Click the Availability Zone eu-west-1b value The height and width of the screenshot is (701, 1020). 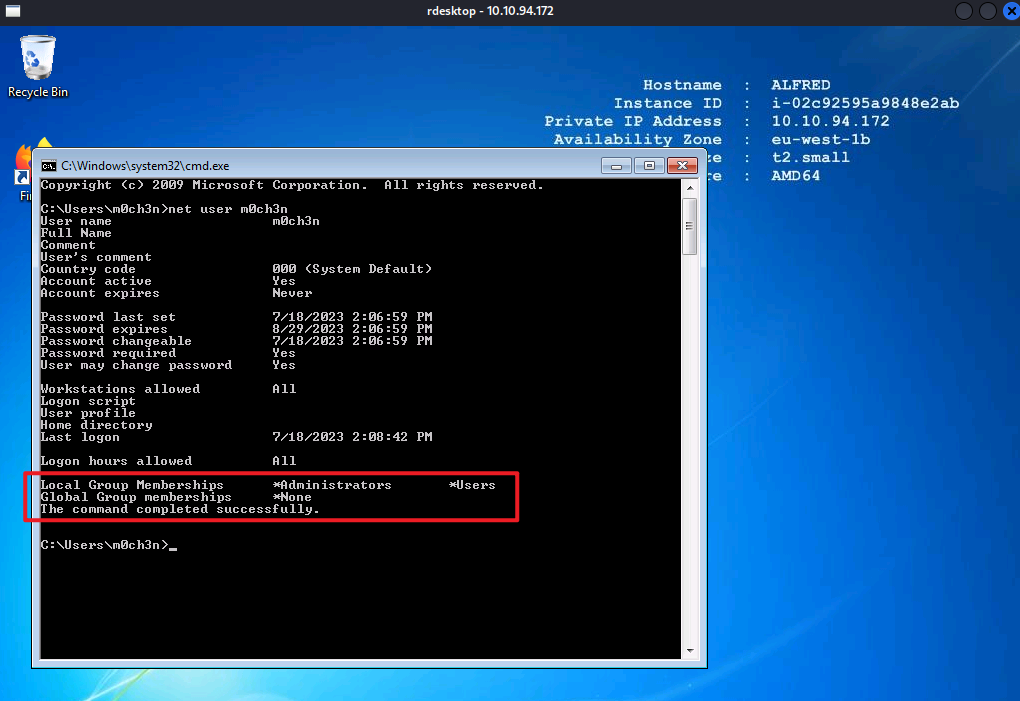pos(820,140)
